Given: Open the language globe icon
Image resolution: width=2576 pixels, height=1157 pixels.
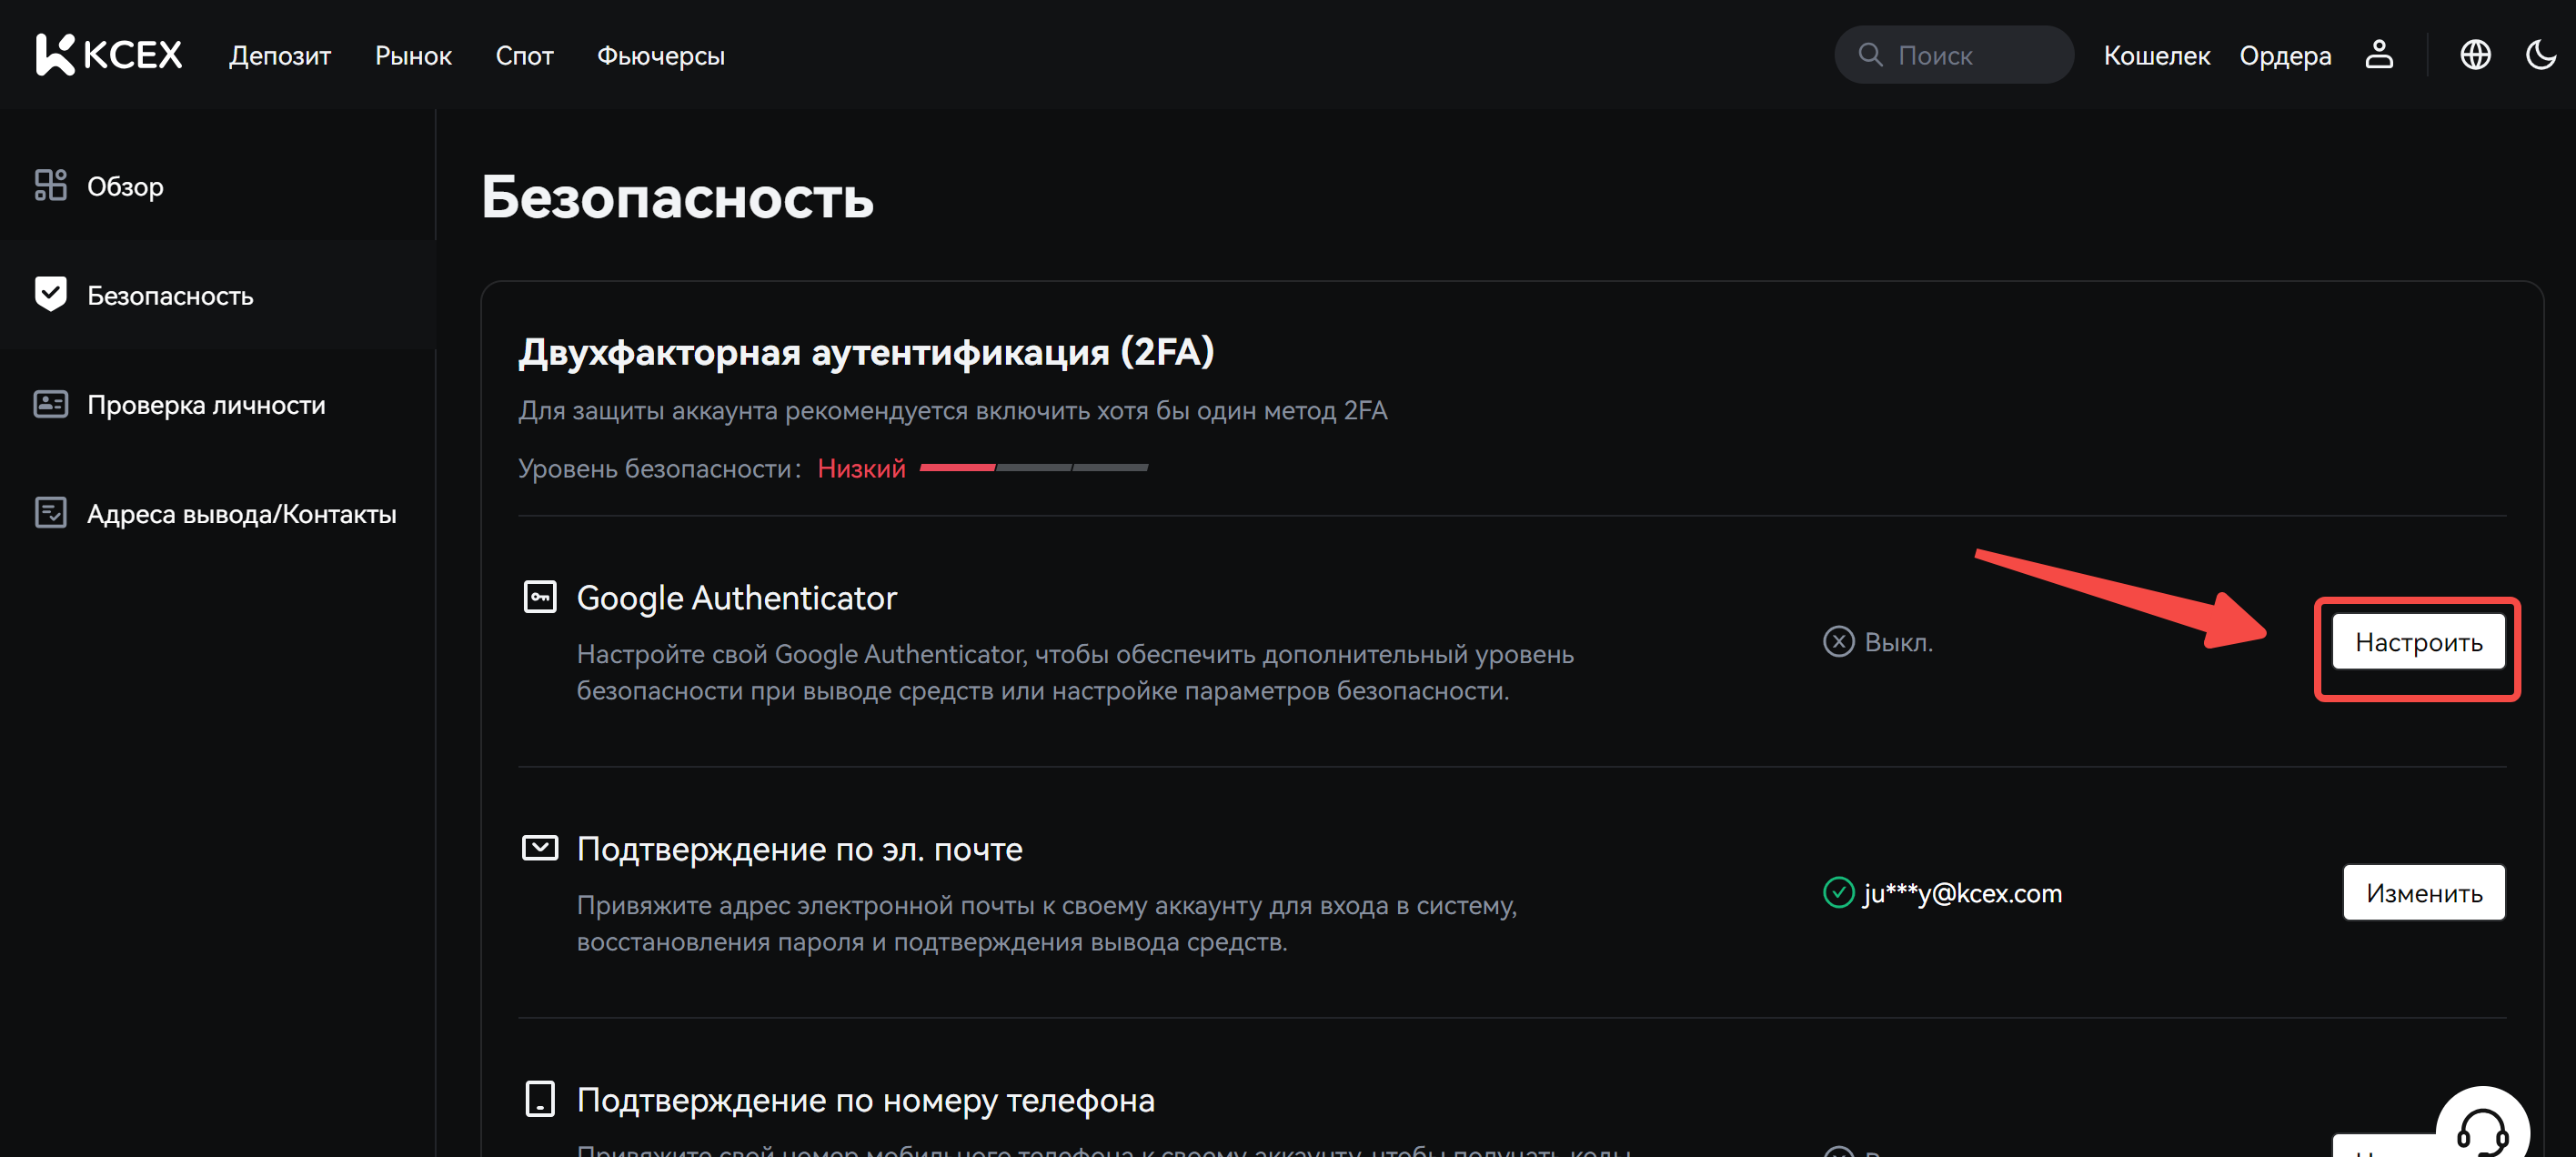Looking at the screenshot, I should click(2475, 54).
